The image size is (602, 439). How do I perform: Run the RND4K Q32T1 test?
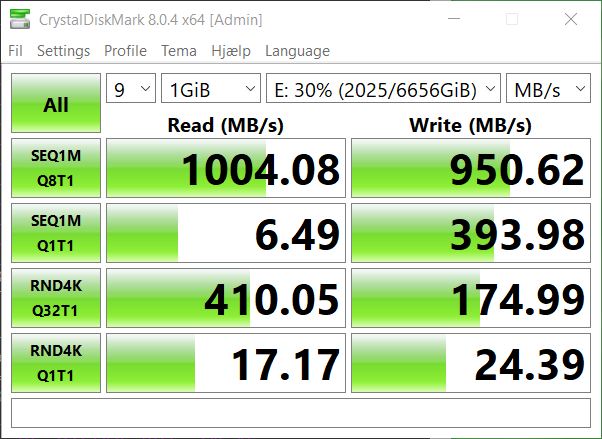pos(56,298)
